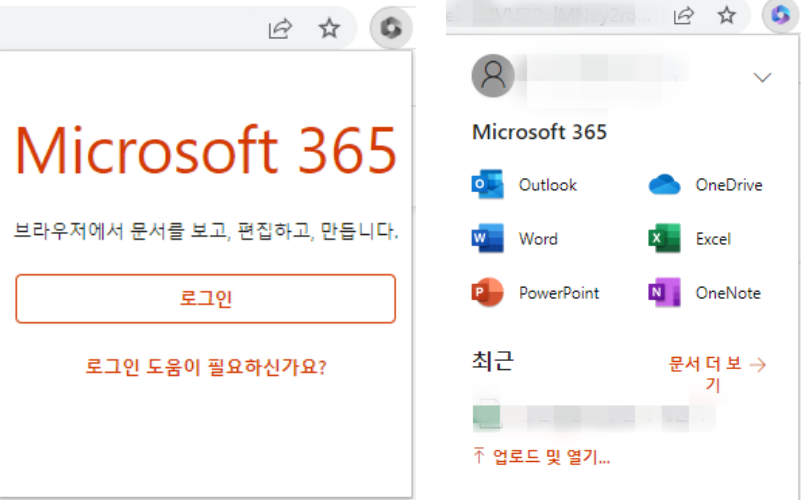This screenshot has width=801, height=500.
Task: Launch the OneNote app icon
Action: (x=664, y=293)
